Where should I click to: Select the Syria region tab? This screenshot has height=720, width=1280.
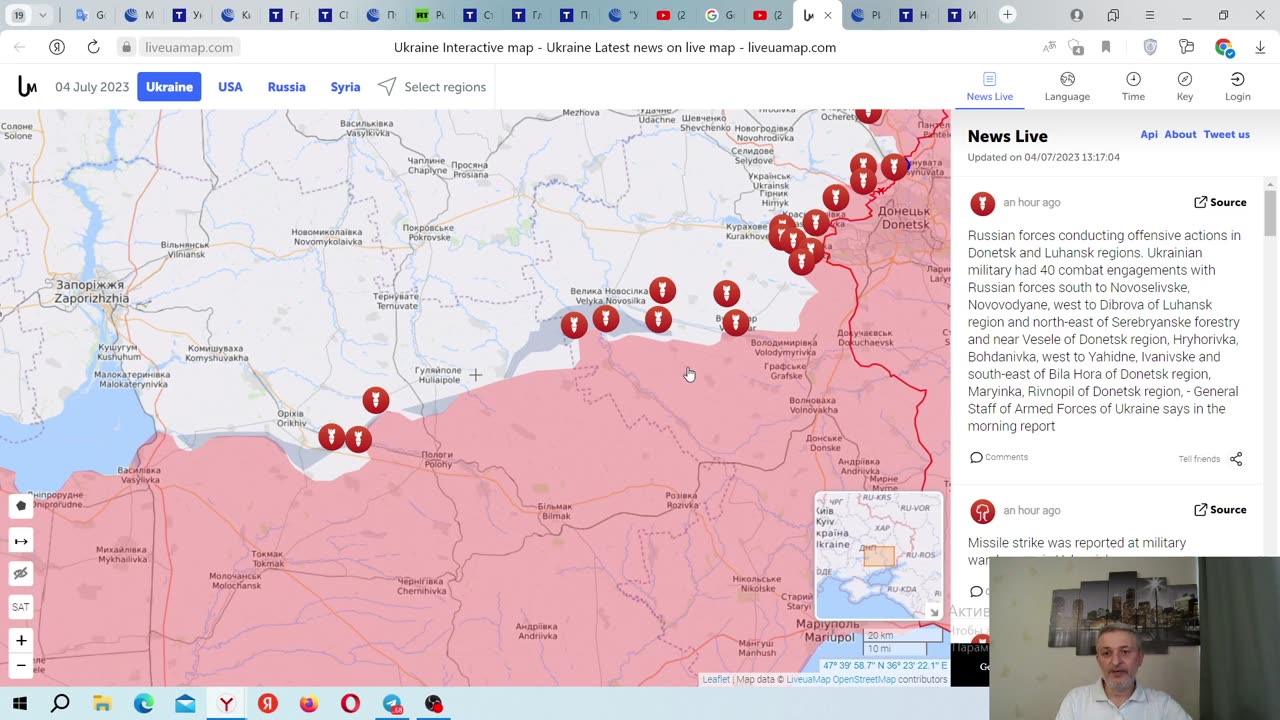pos(345,87)
